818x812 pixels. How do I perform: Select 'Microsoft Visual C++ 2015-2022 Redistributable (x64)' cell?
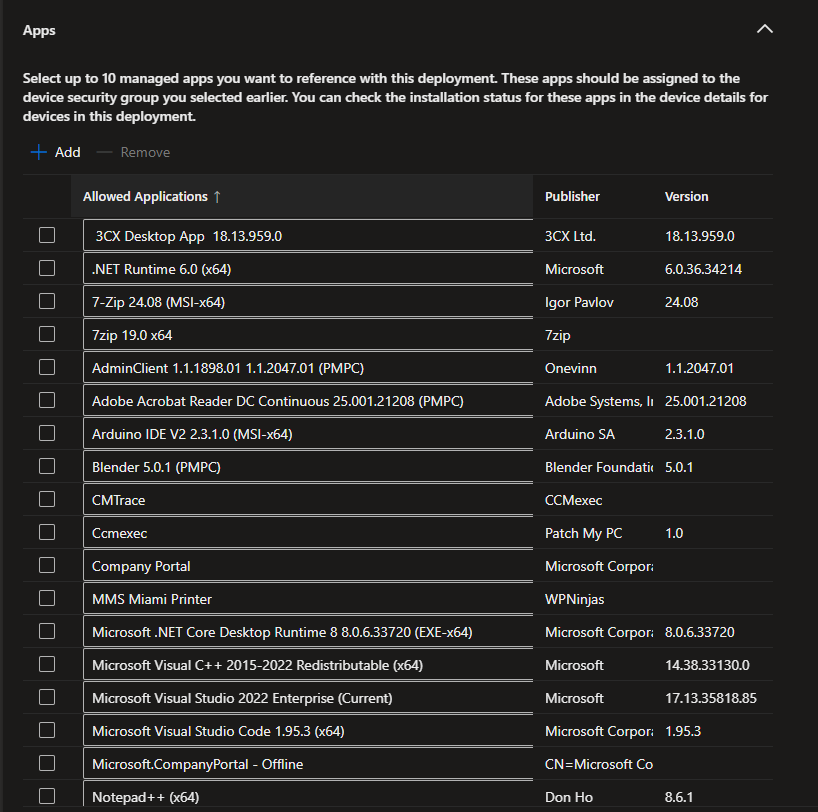coord(308,665)
